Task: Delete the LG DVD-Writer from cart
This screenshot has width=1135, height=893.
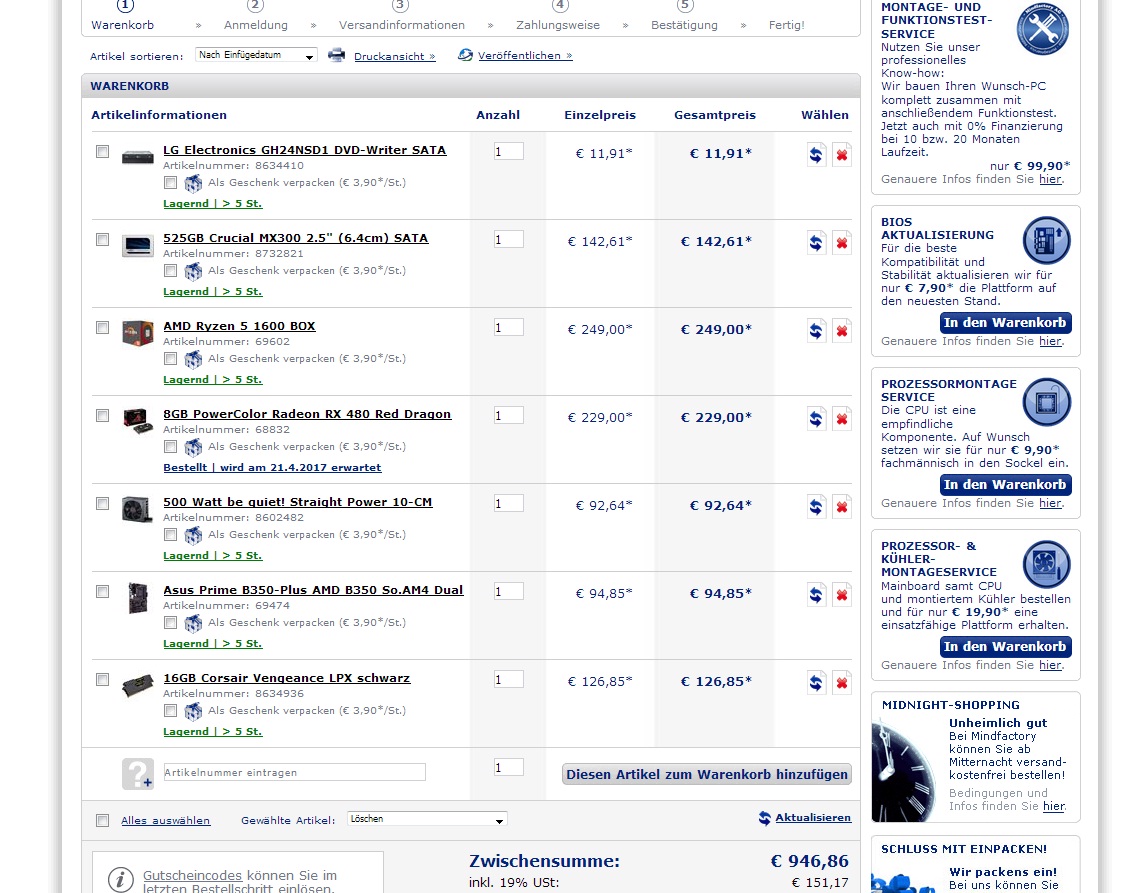Action: pyautogui.click(x=841, y=155)
